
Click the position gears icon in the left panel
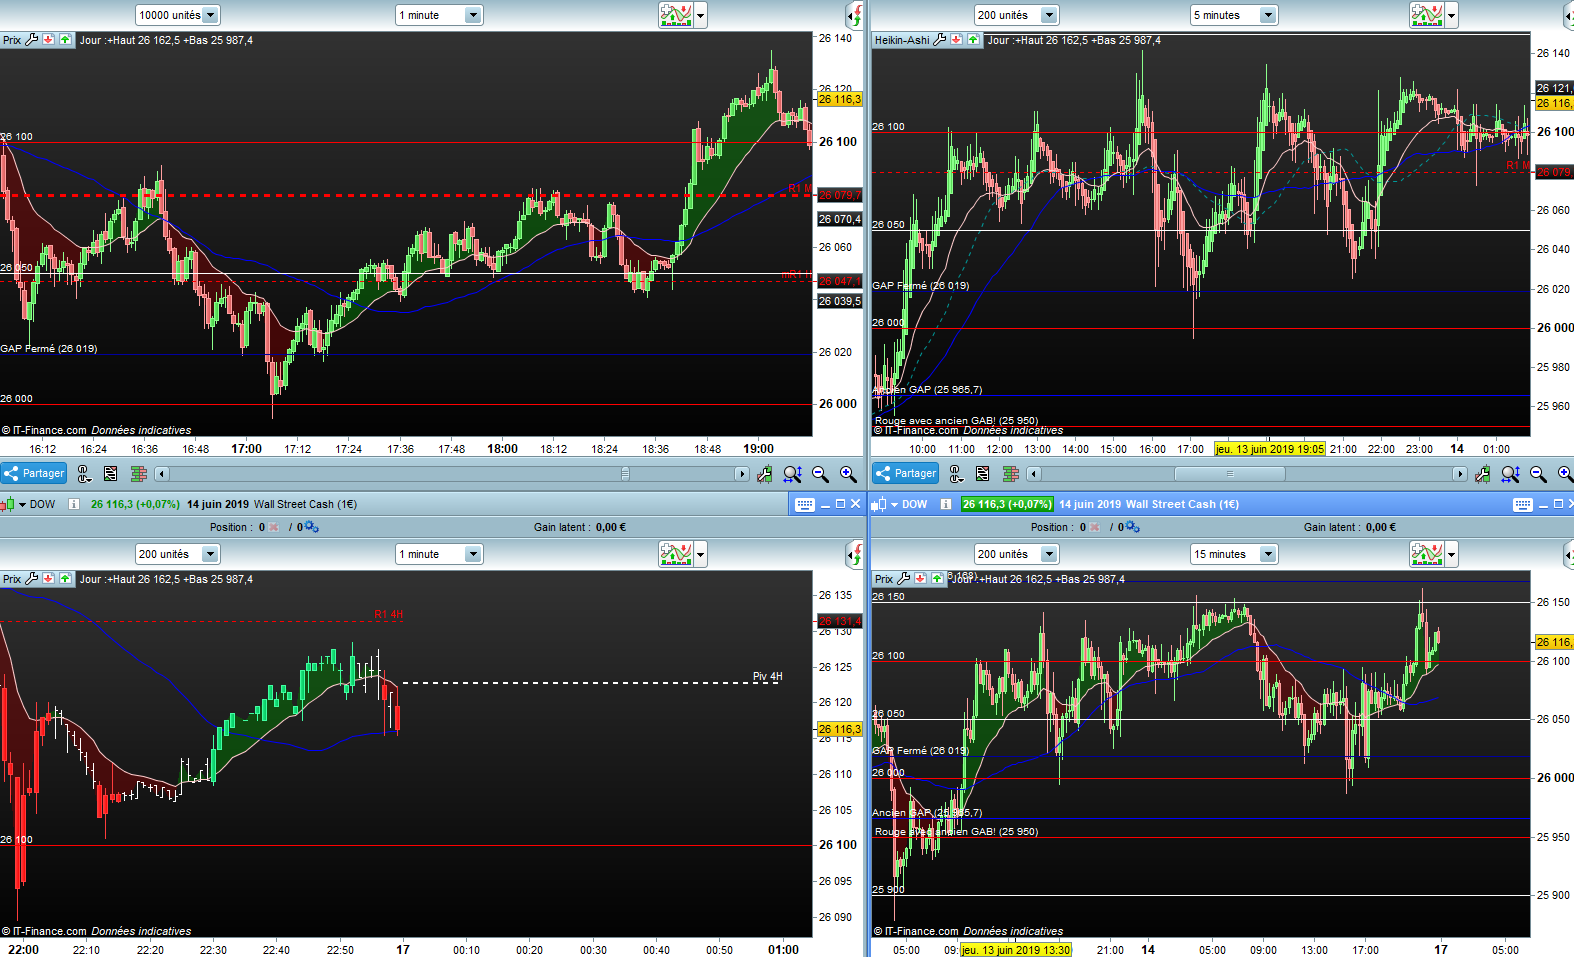click(x=311, y=527)
